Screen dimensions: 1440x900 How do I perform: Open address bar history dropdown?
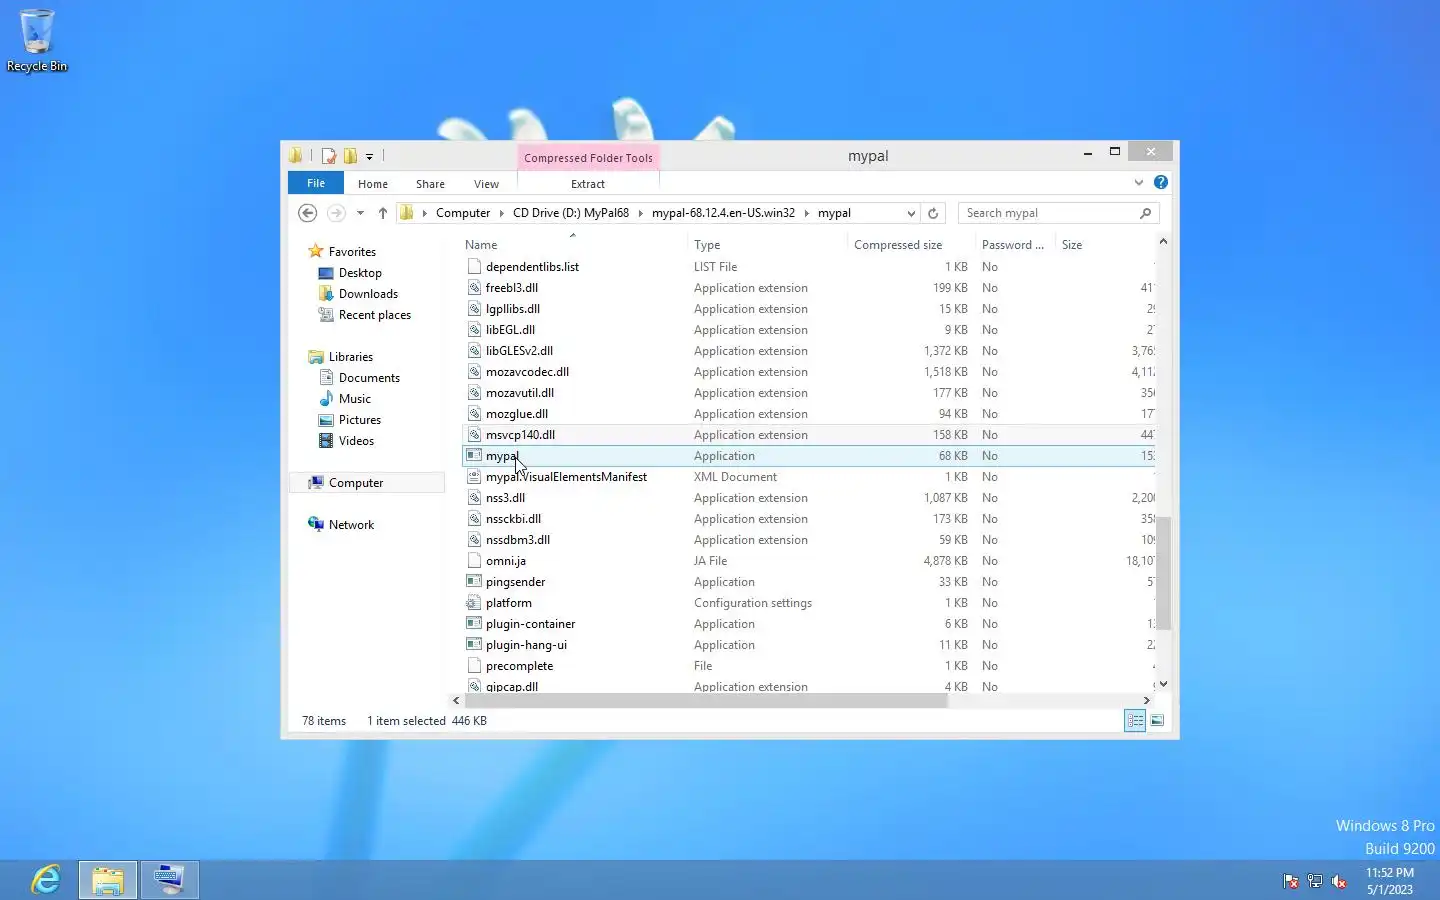coord(911,213)
